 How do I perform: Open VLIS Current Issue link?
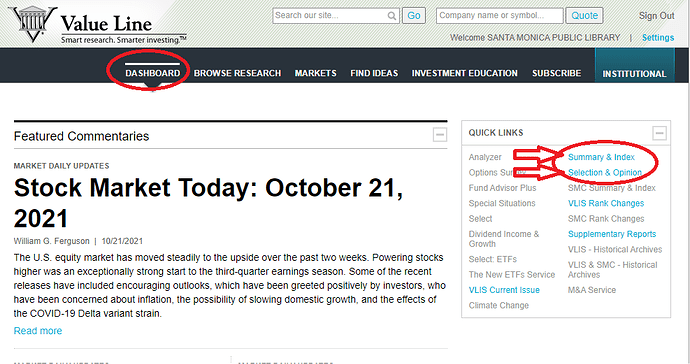coord(504,290)
